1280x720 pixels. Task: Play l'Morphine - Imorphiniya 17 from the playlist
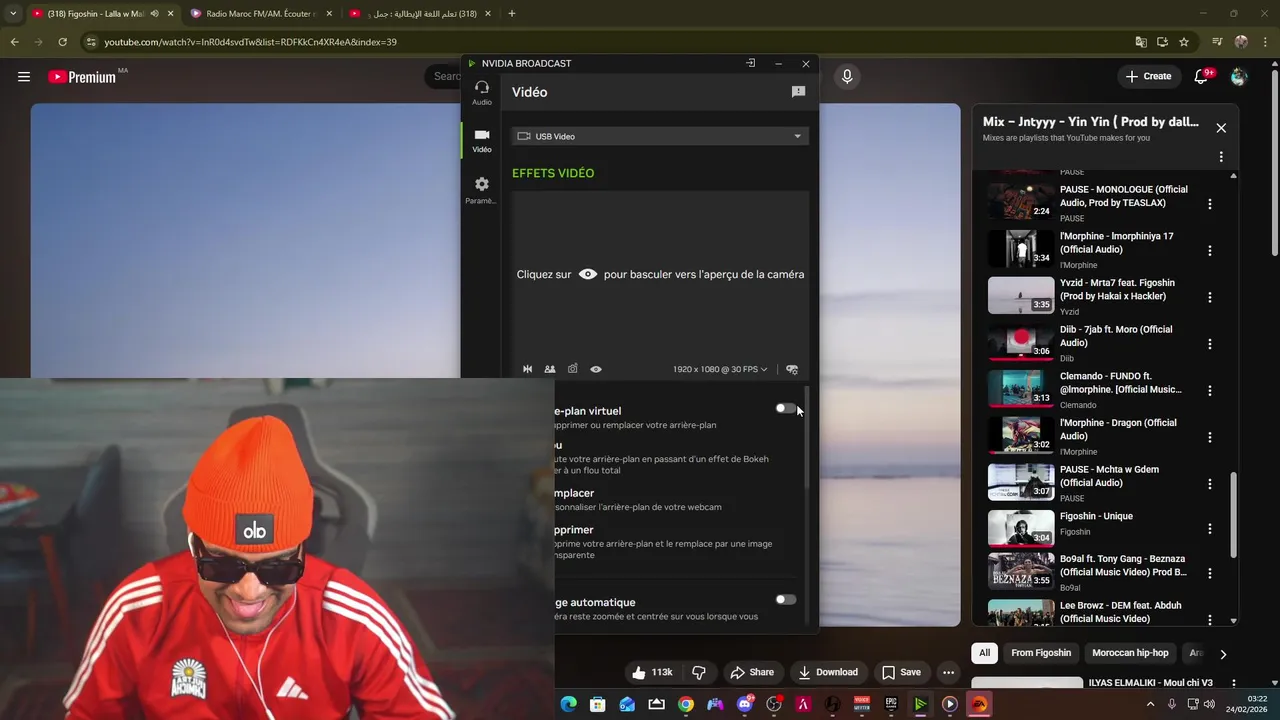pyautogui.click(x=1095, y=250)
